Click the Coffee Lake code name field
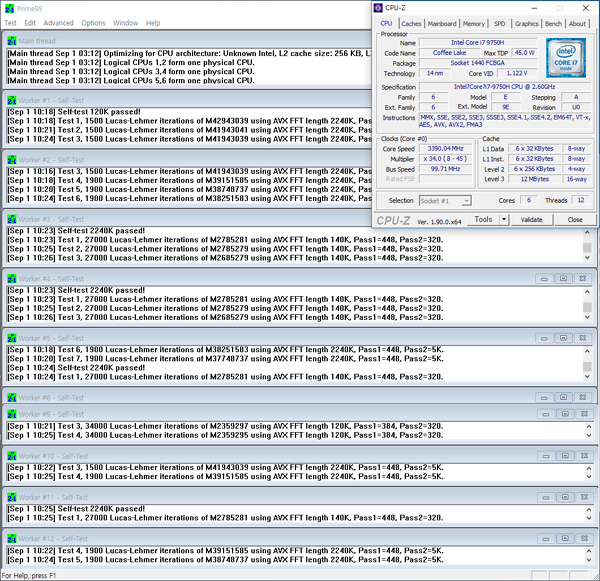 450,53
